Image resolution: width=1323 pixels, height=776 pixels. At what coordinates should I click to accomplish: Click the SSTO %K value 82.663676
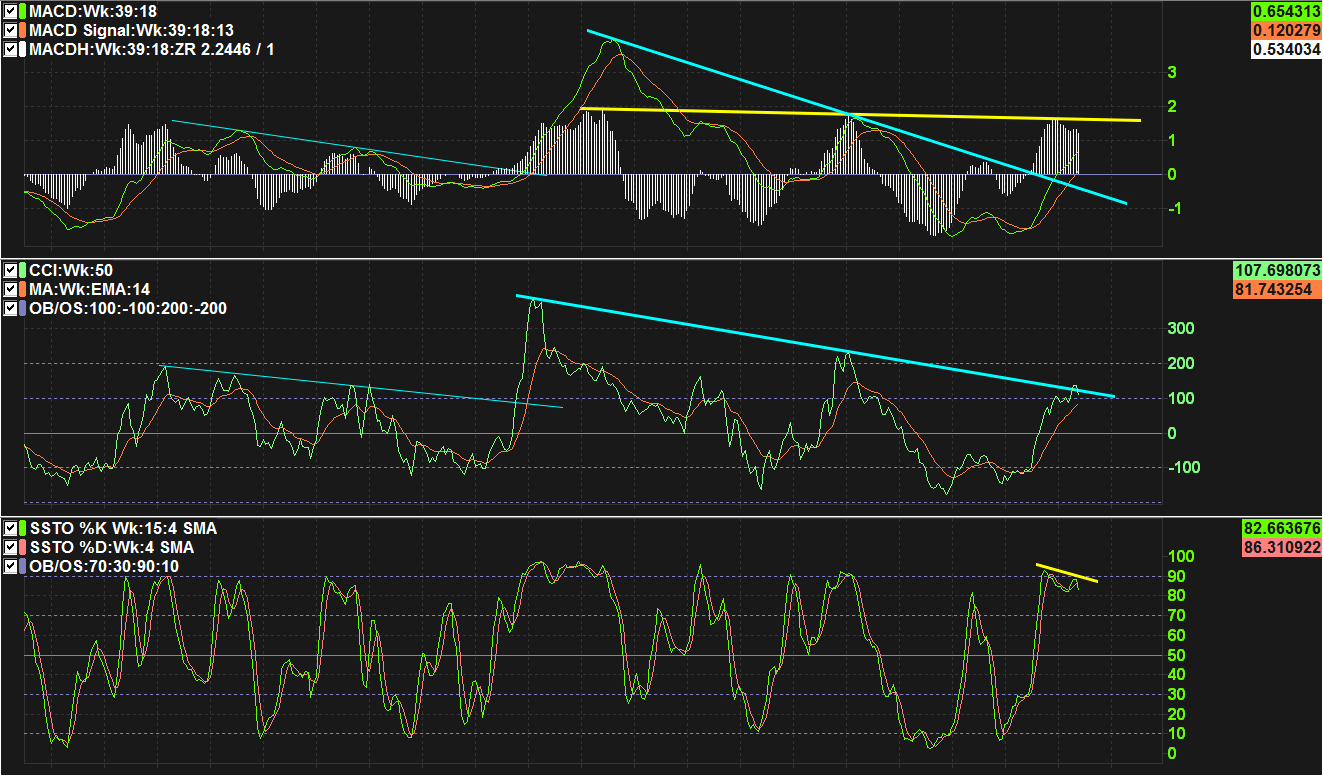(x=1281, y=528)
